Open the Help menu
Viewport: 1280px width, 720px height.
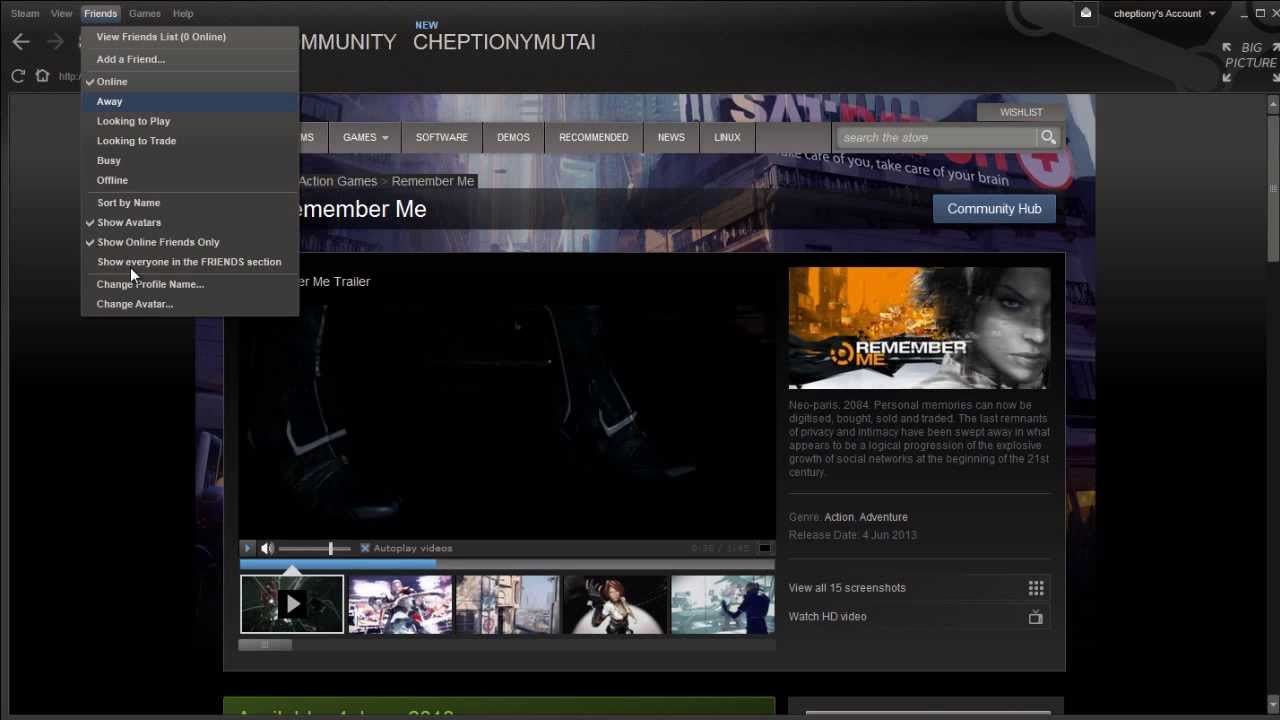point(183,13)
